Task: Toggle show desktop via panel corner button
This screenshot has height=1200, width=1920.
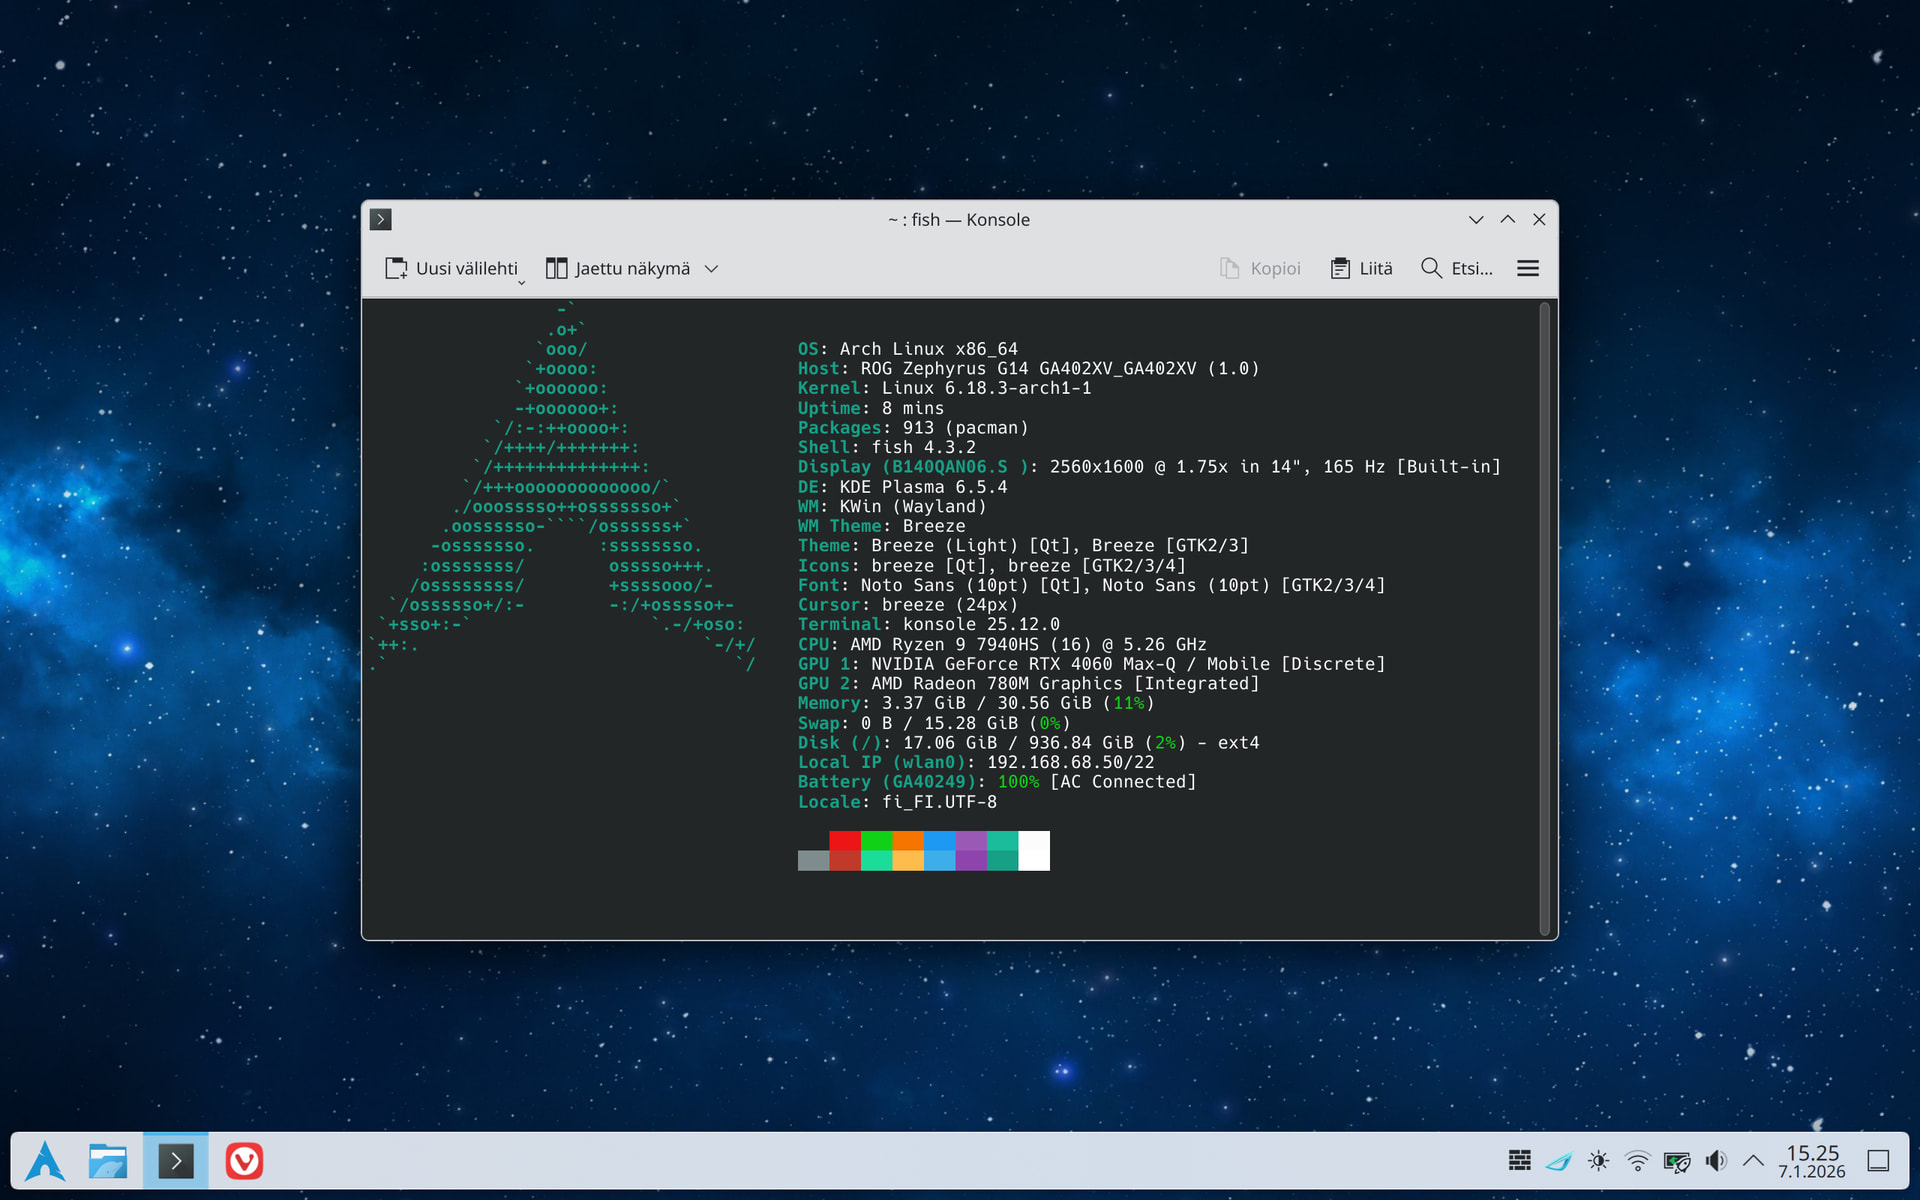Action: [x=1878, y=1161]
